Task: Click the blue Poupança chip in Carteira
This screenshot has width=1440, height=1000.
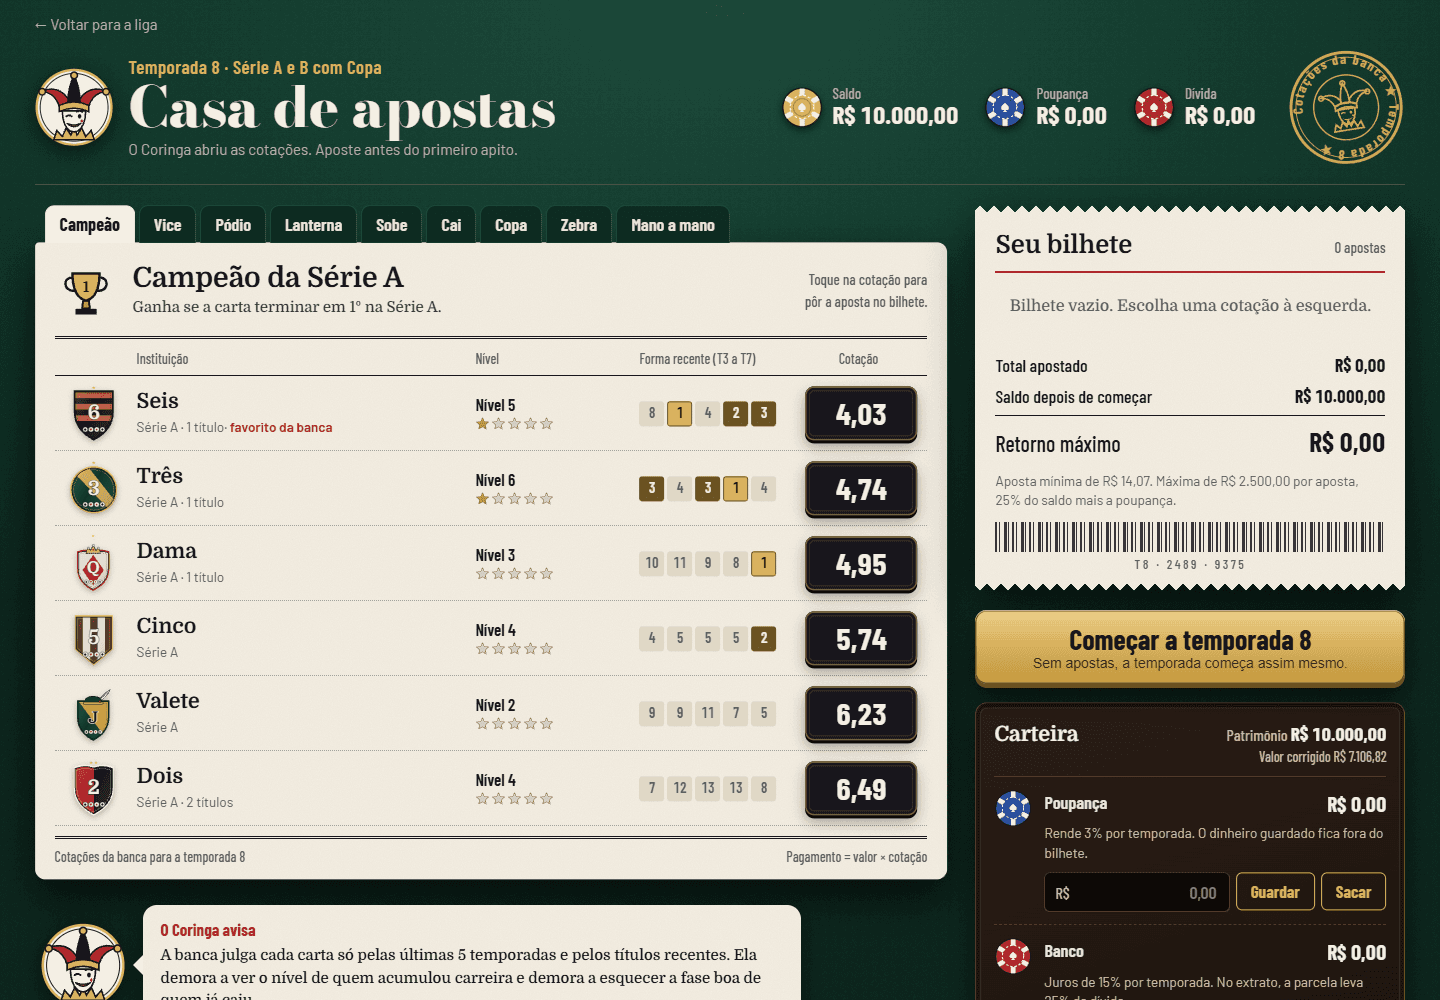Action: coord(1013,808)
